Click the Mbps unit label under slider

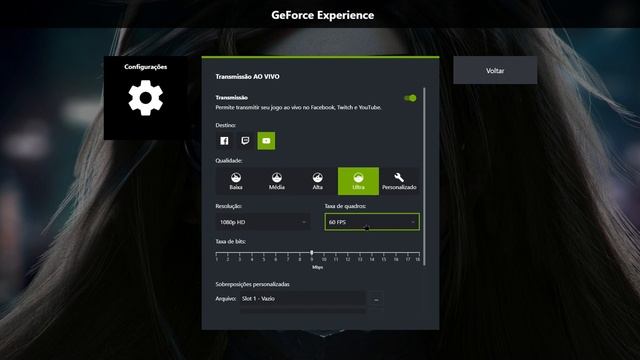click(318, 267)
